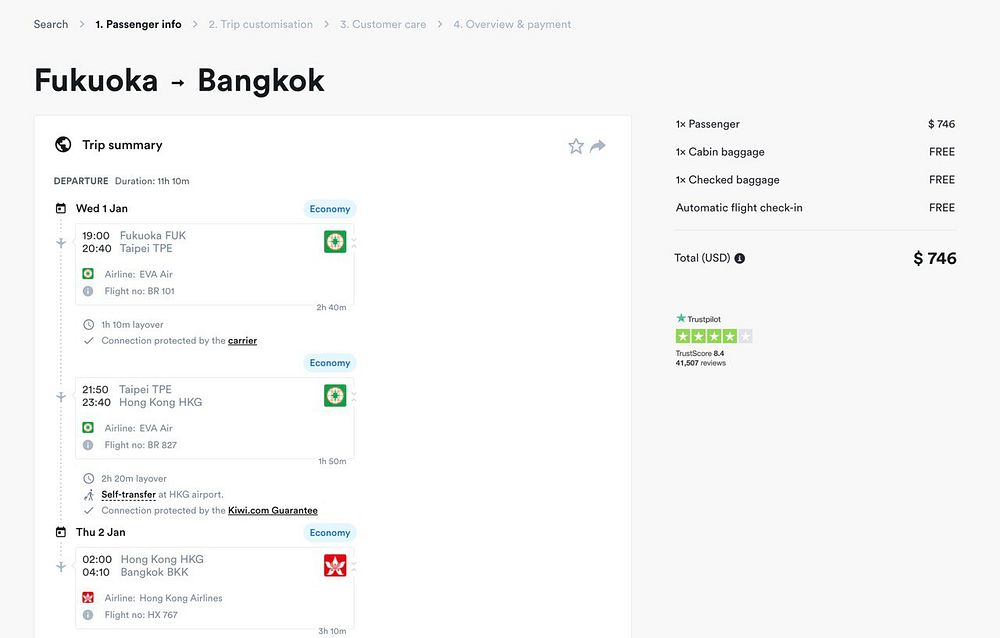The width and height of the screenshot is (1000, 638).
Task: Click the Hong Kong Airlines logo on Bangkok flight
Action: [x=335, y=566]
